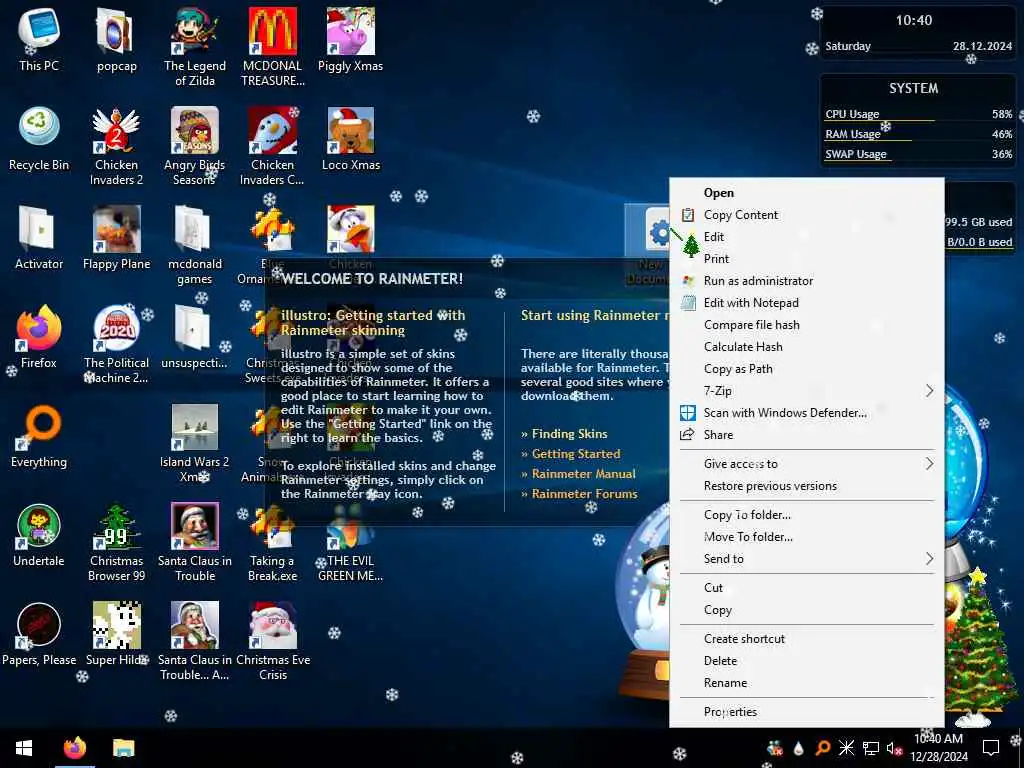Choose Compare file hash
The image size is (1024, 768).
[x=807, y=325]
